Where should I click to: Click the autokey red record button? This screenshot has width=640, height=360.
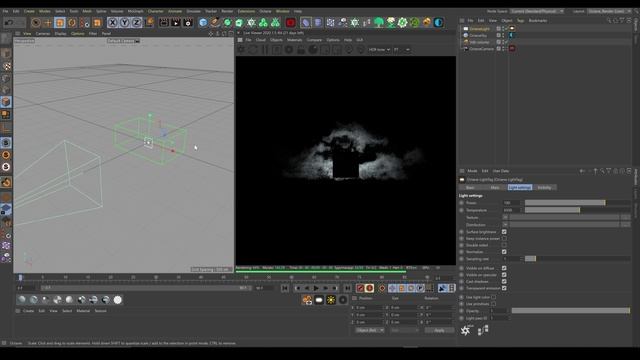tap(369, 288)
